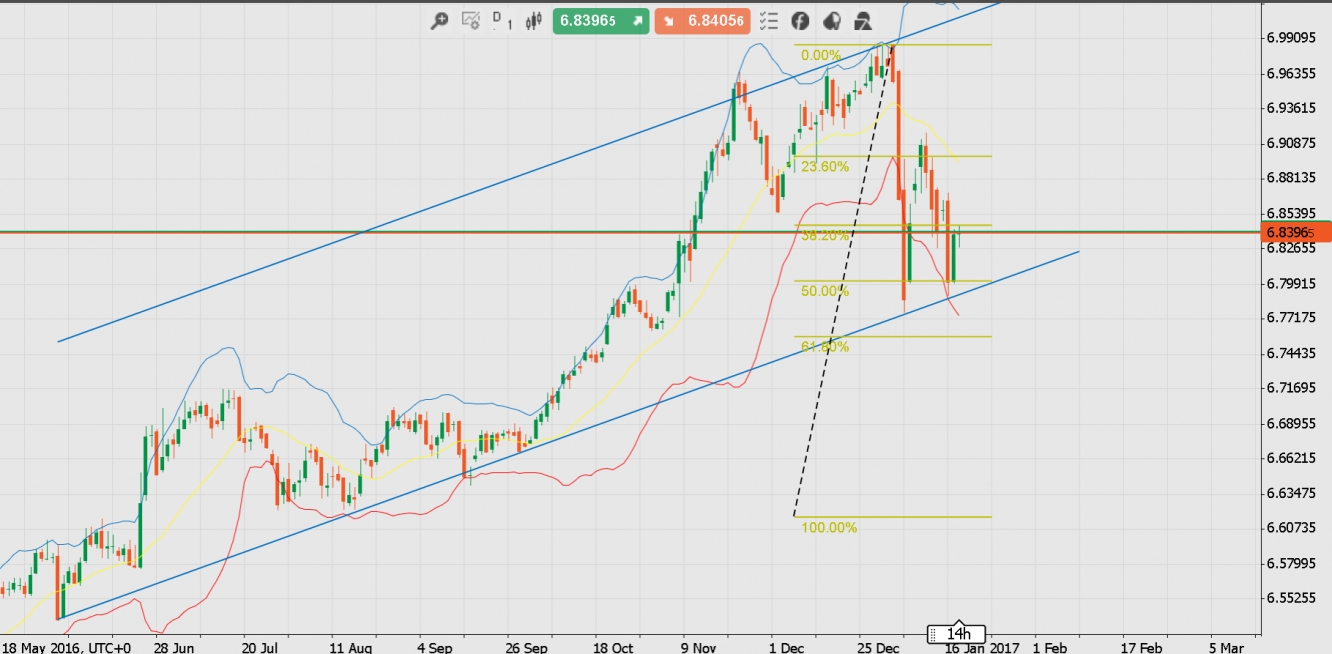Click the 6.93615 price axis label
Image resolution: width=1332 pixels, height=654 pixels.
coord(1290,108)
